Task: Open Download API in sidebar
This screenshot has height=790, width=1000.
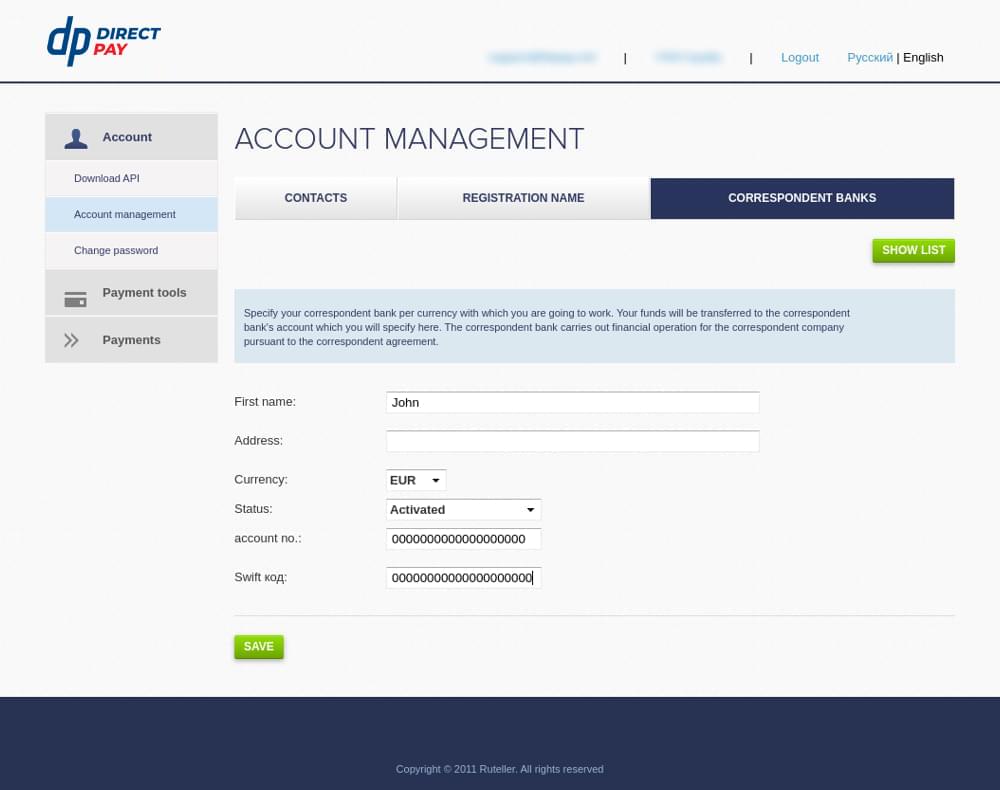Action: [x=107, y=178]
